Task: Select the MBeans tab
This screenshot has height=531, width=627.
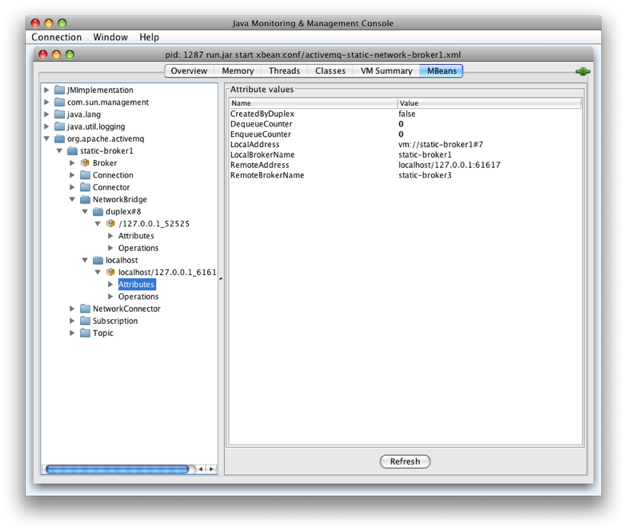Action: tap(441, 71)
